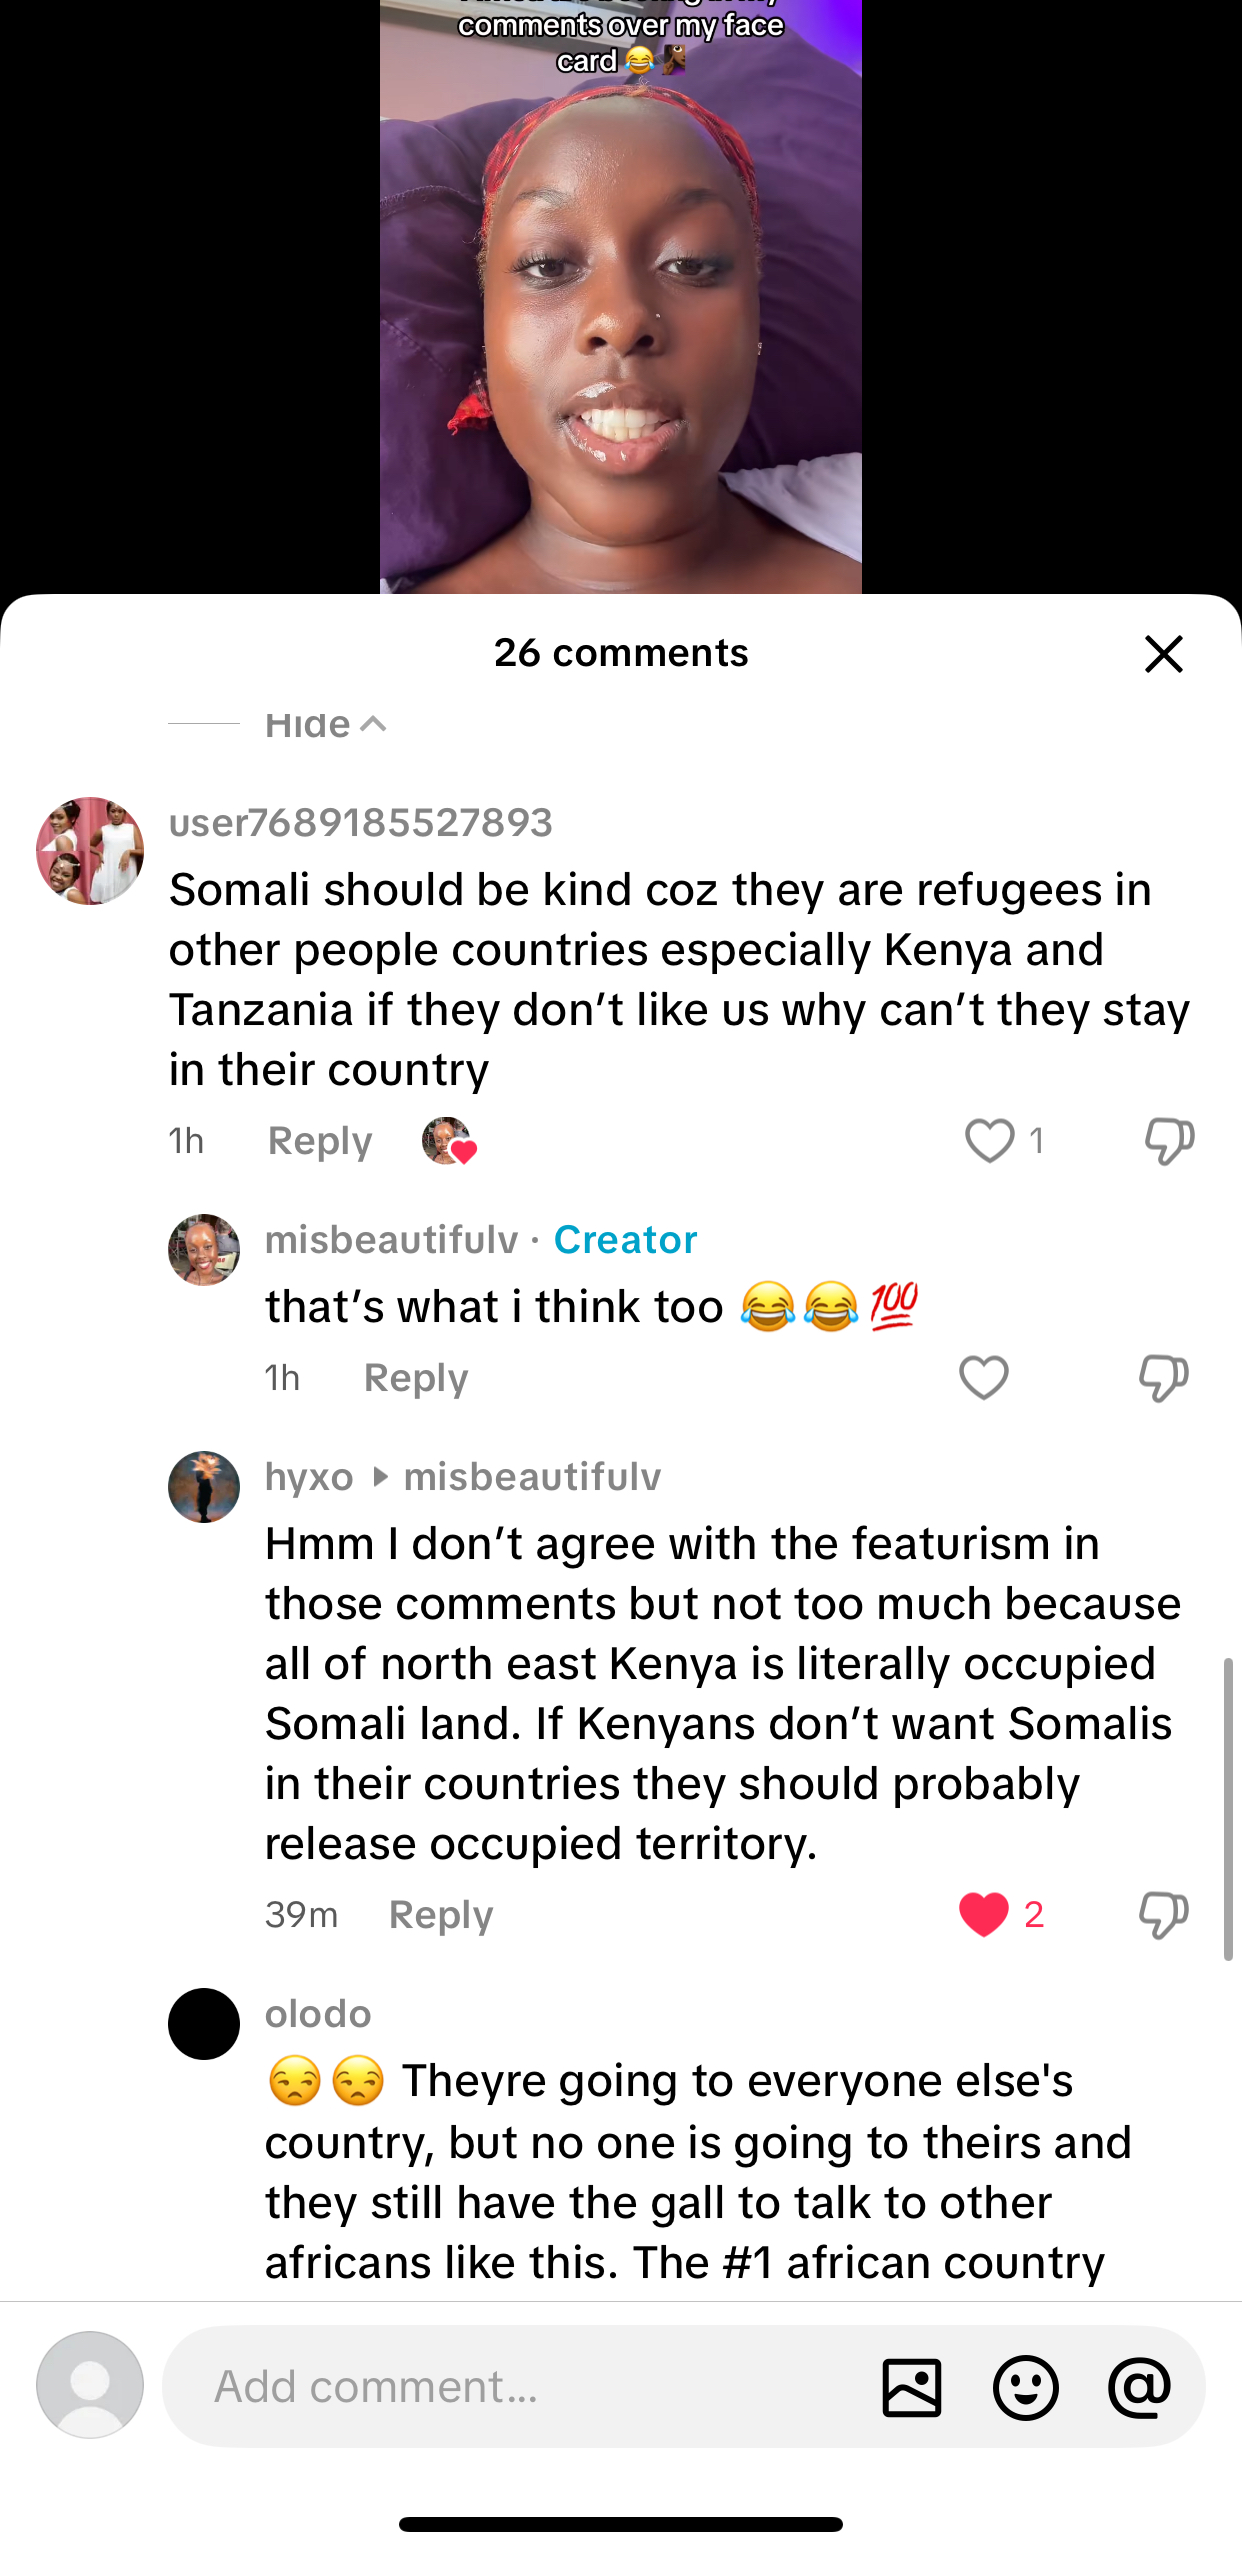Reply to hyxo's comment
1242x2556 pixels.
tap(441, 1915)
